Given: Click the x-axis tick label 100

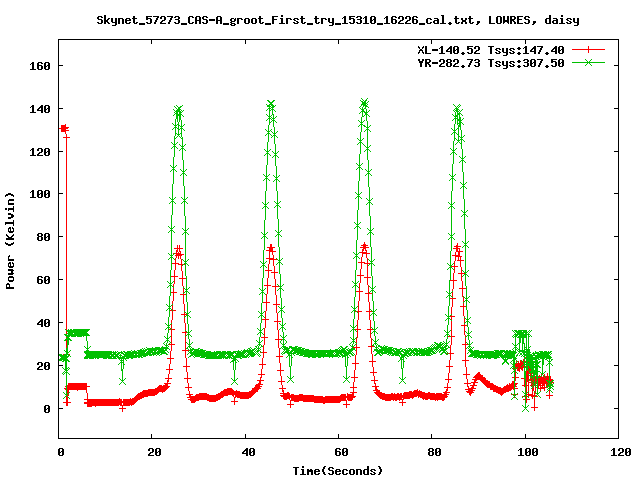Looking at the screenshot, I should coord(528,452).
